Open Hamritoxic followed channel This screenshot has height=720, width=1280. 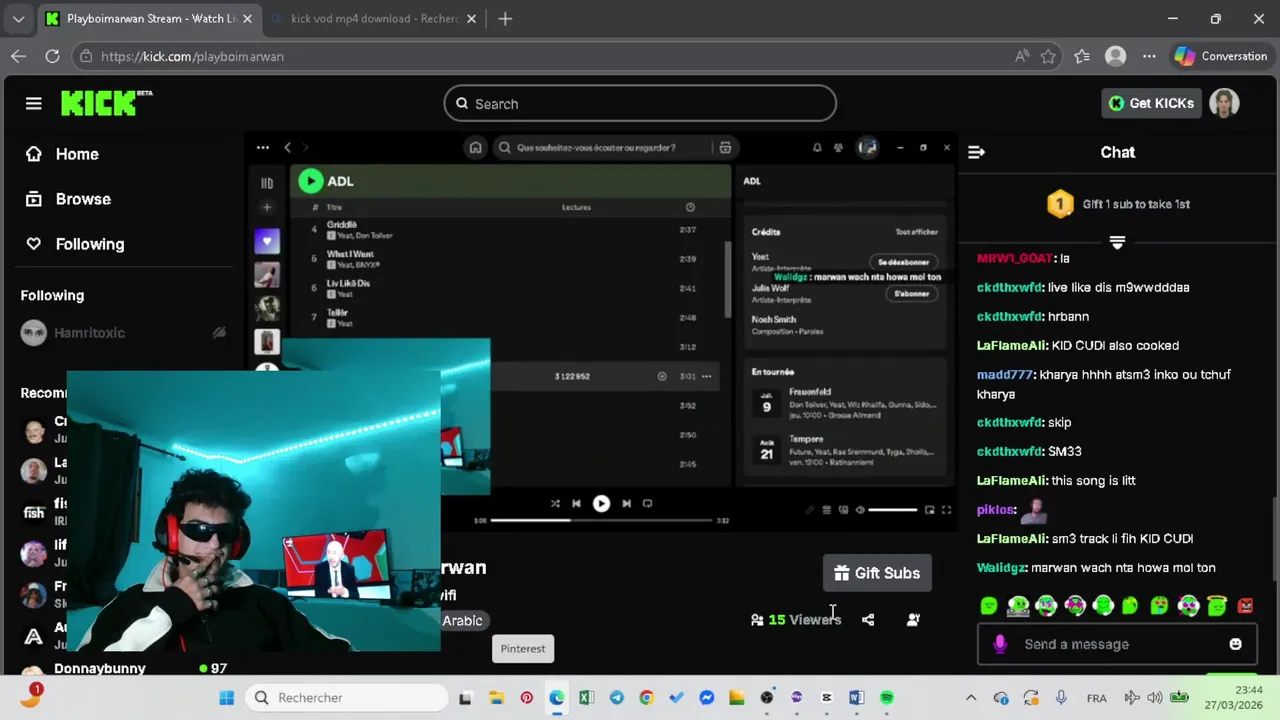90,333
